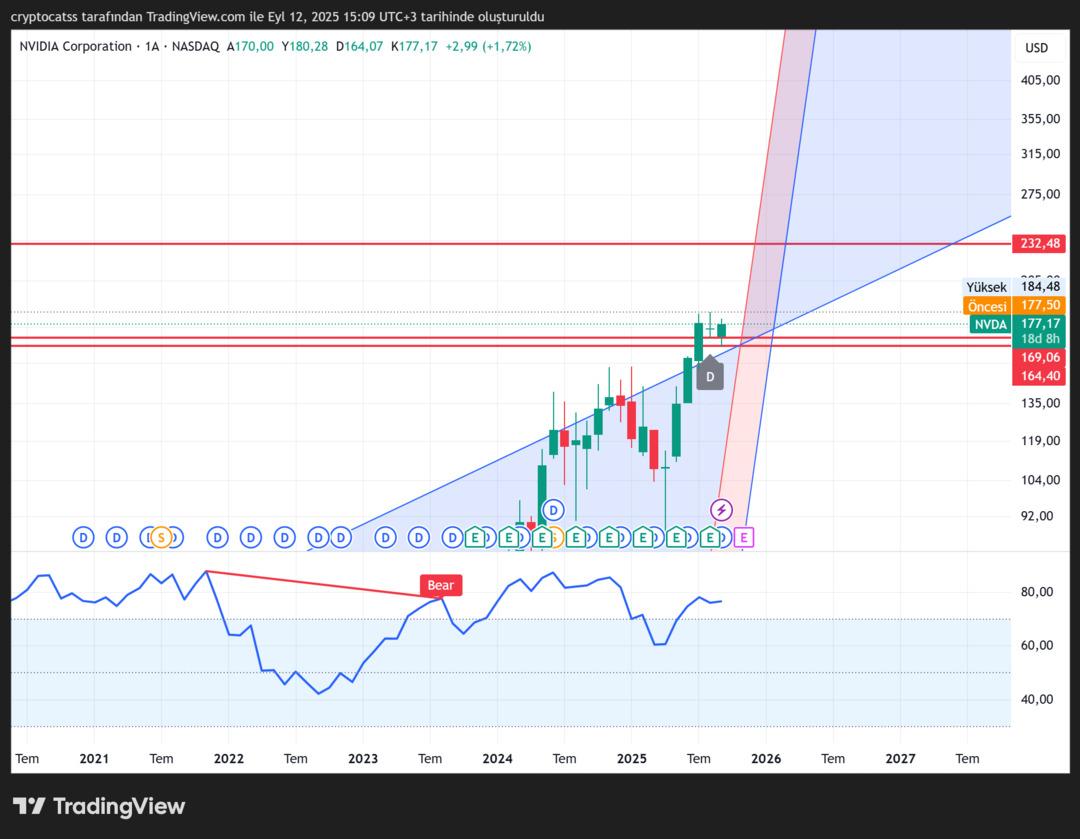Viewport: 1080px width, 839px height.
Task: Click the 405,00 price axis label
Action: 1040,80
